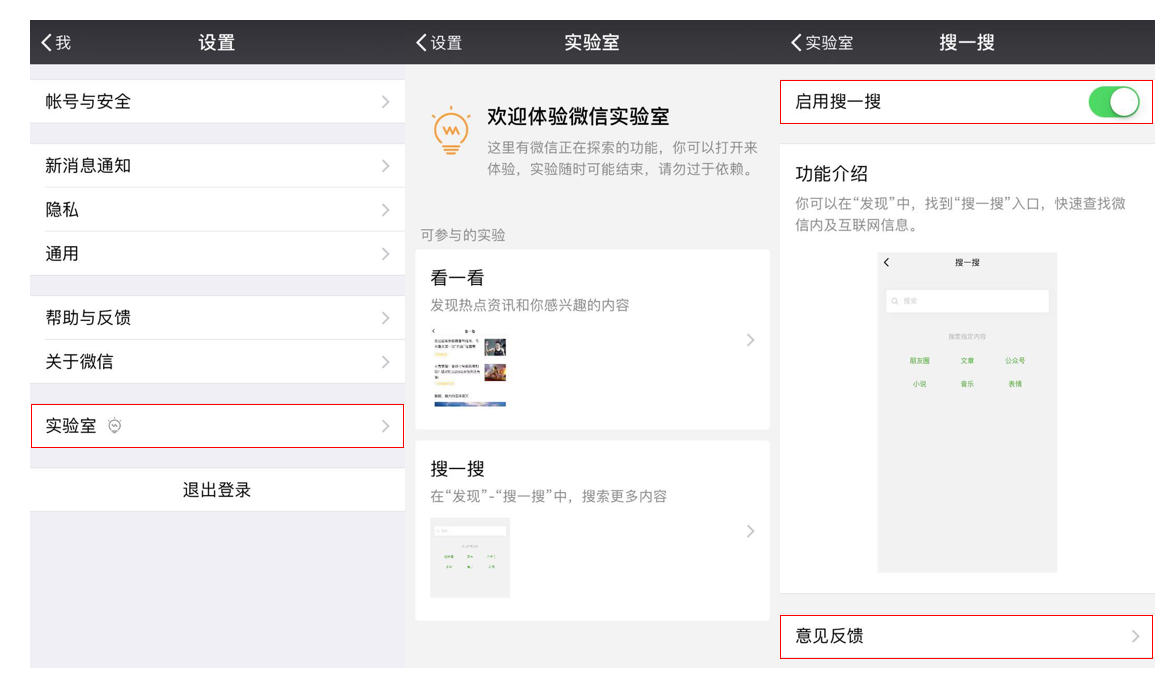
Task: Go back to 实验室 from 搜一搜 screen
Action: [822, 43]
